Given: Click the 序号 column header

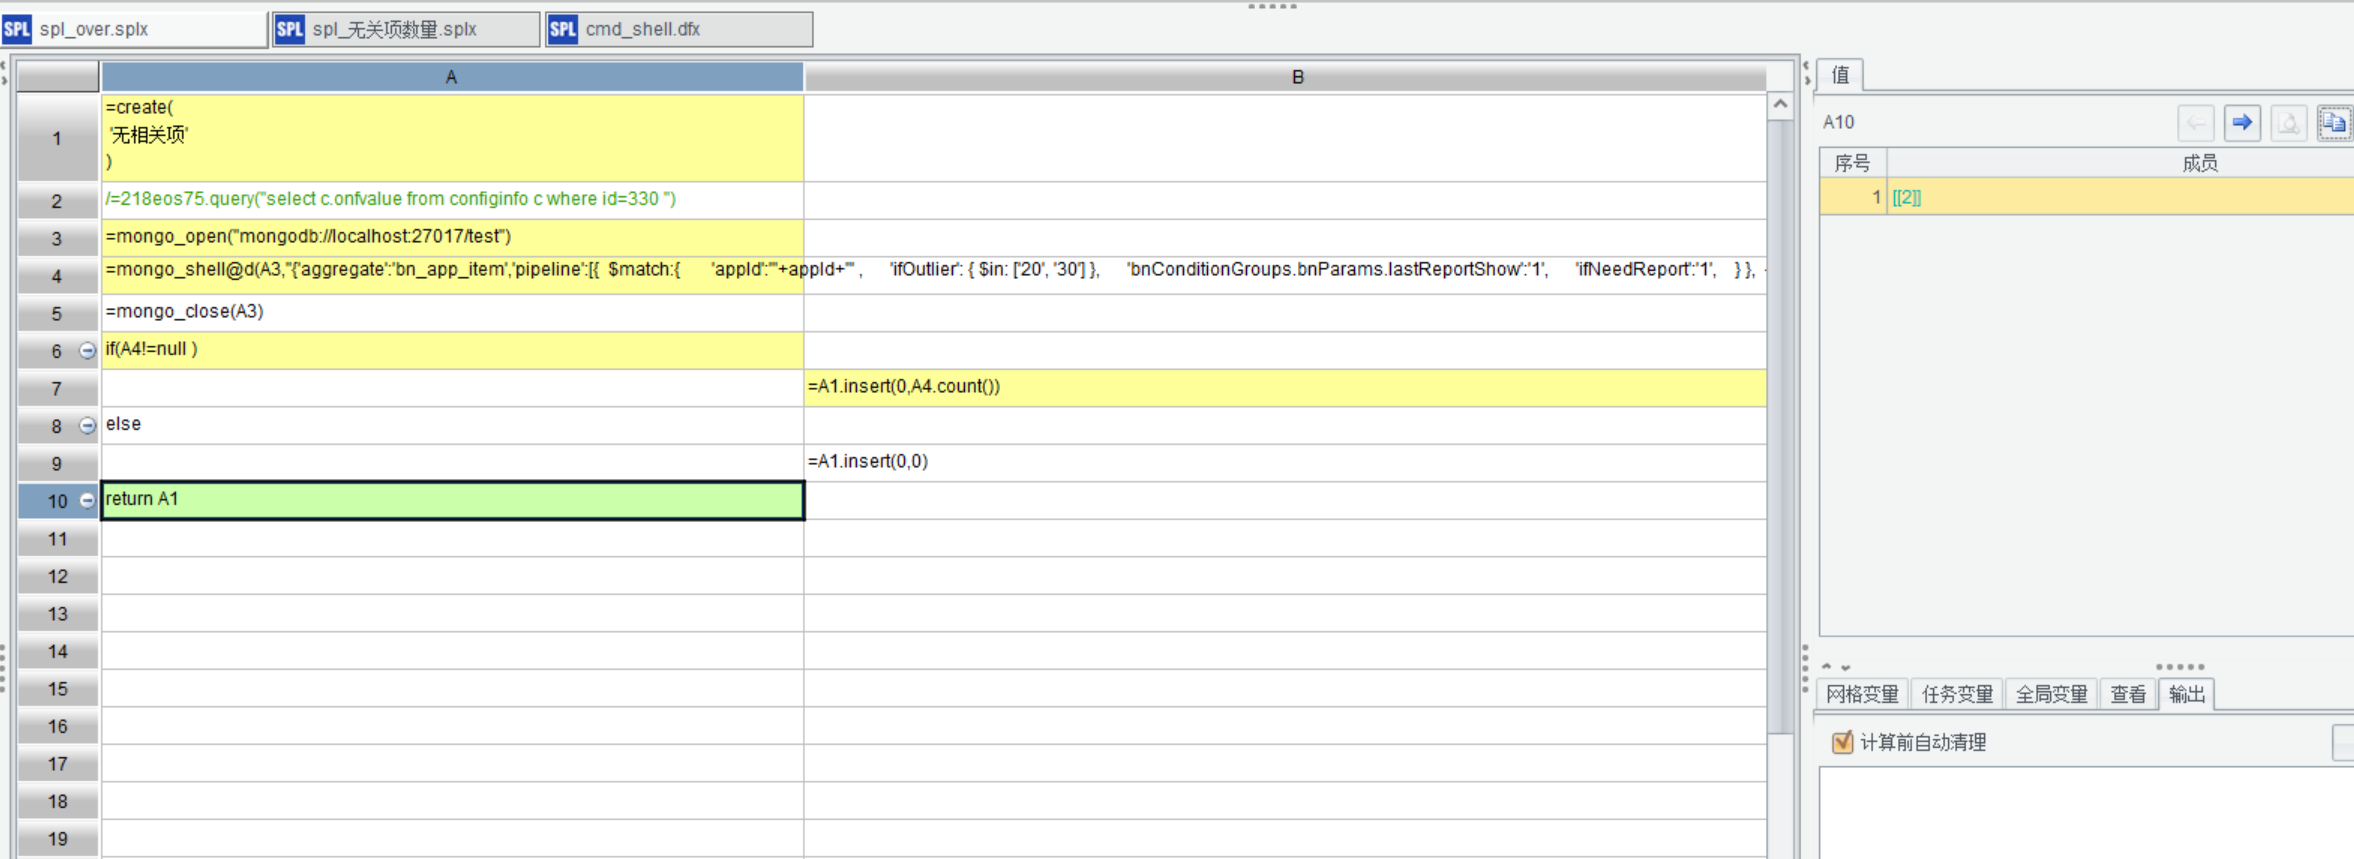Looking at the screenshot, I should point(1853,163).
